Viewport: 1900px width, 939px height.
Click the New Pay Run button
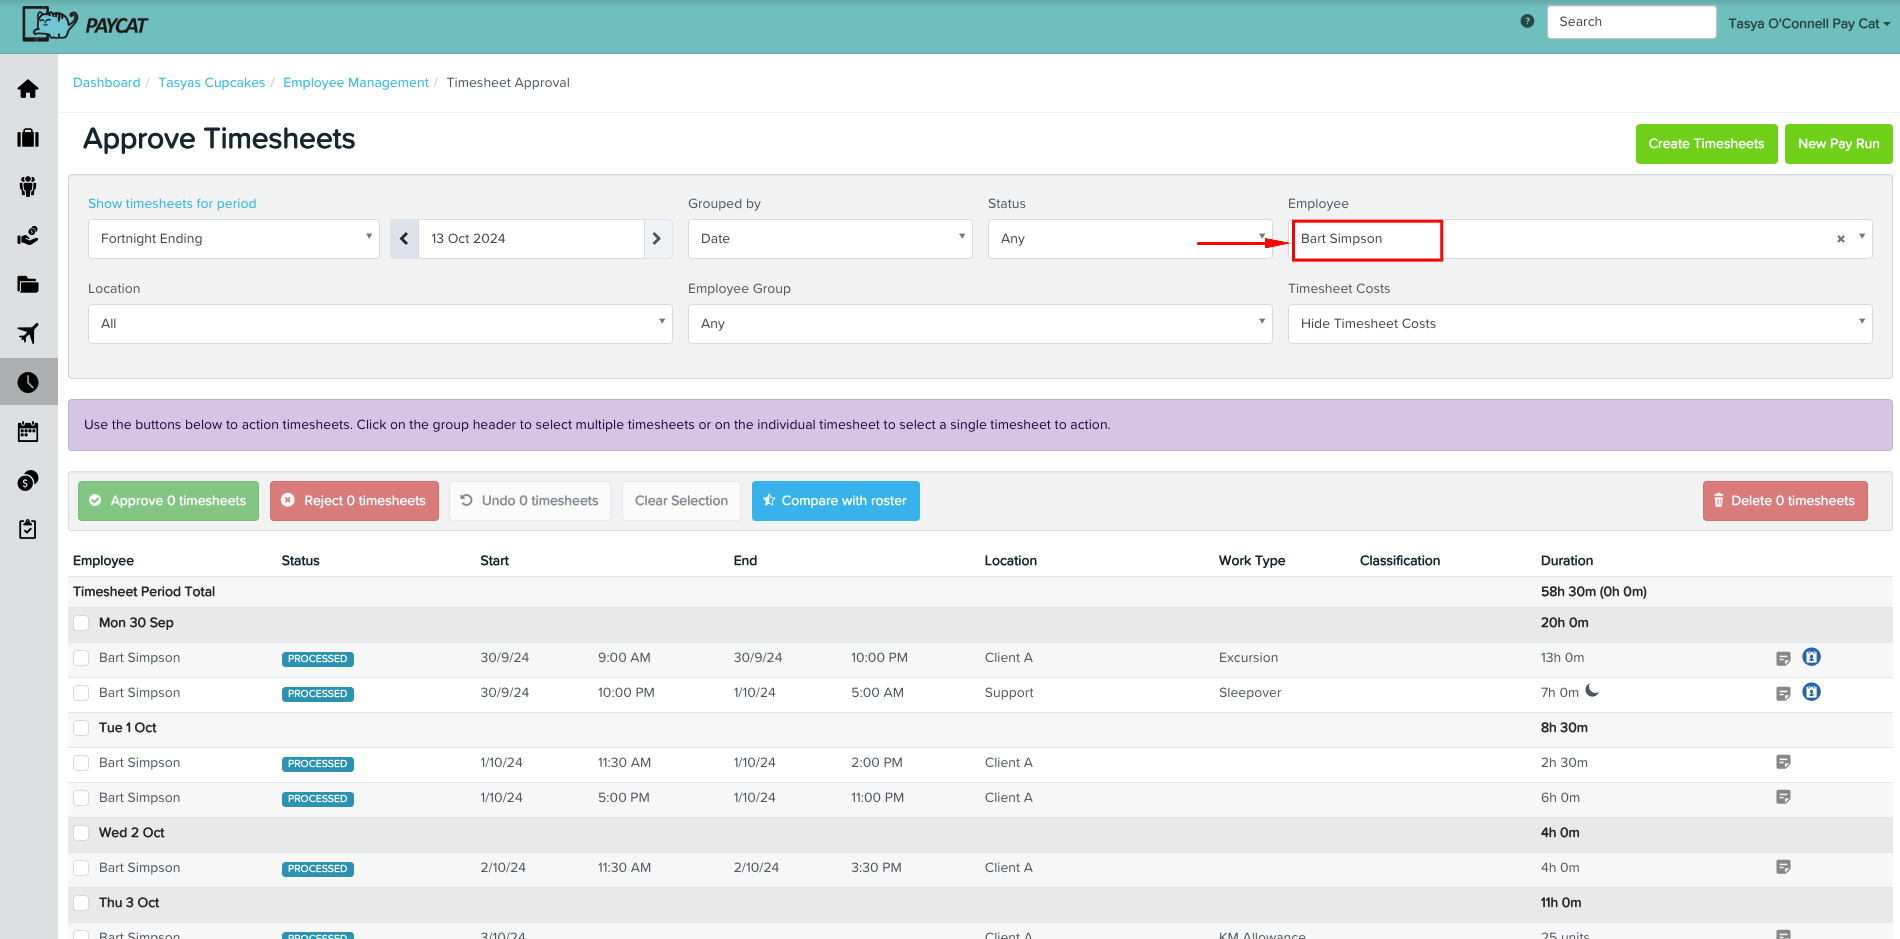tap(1838, 143)
